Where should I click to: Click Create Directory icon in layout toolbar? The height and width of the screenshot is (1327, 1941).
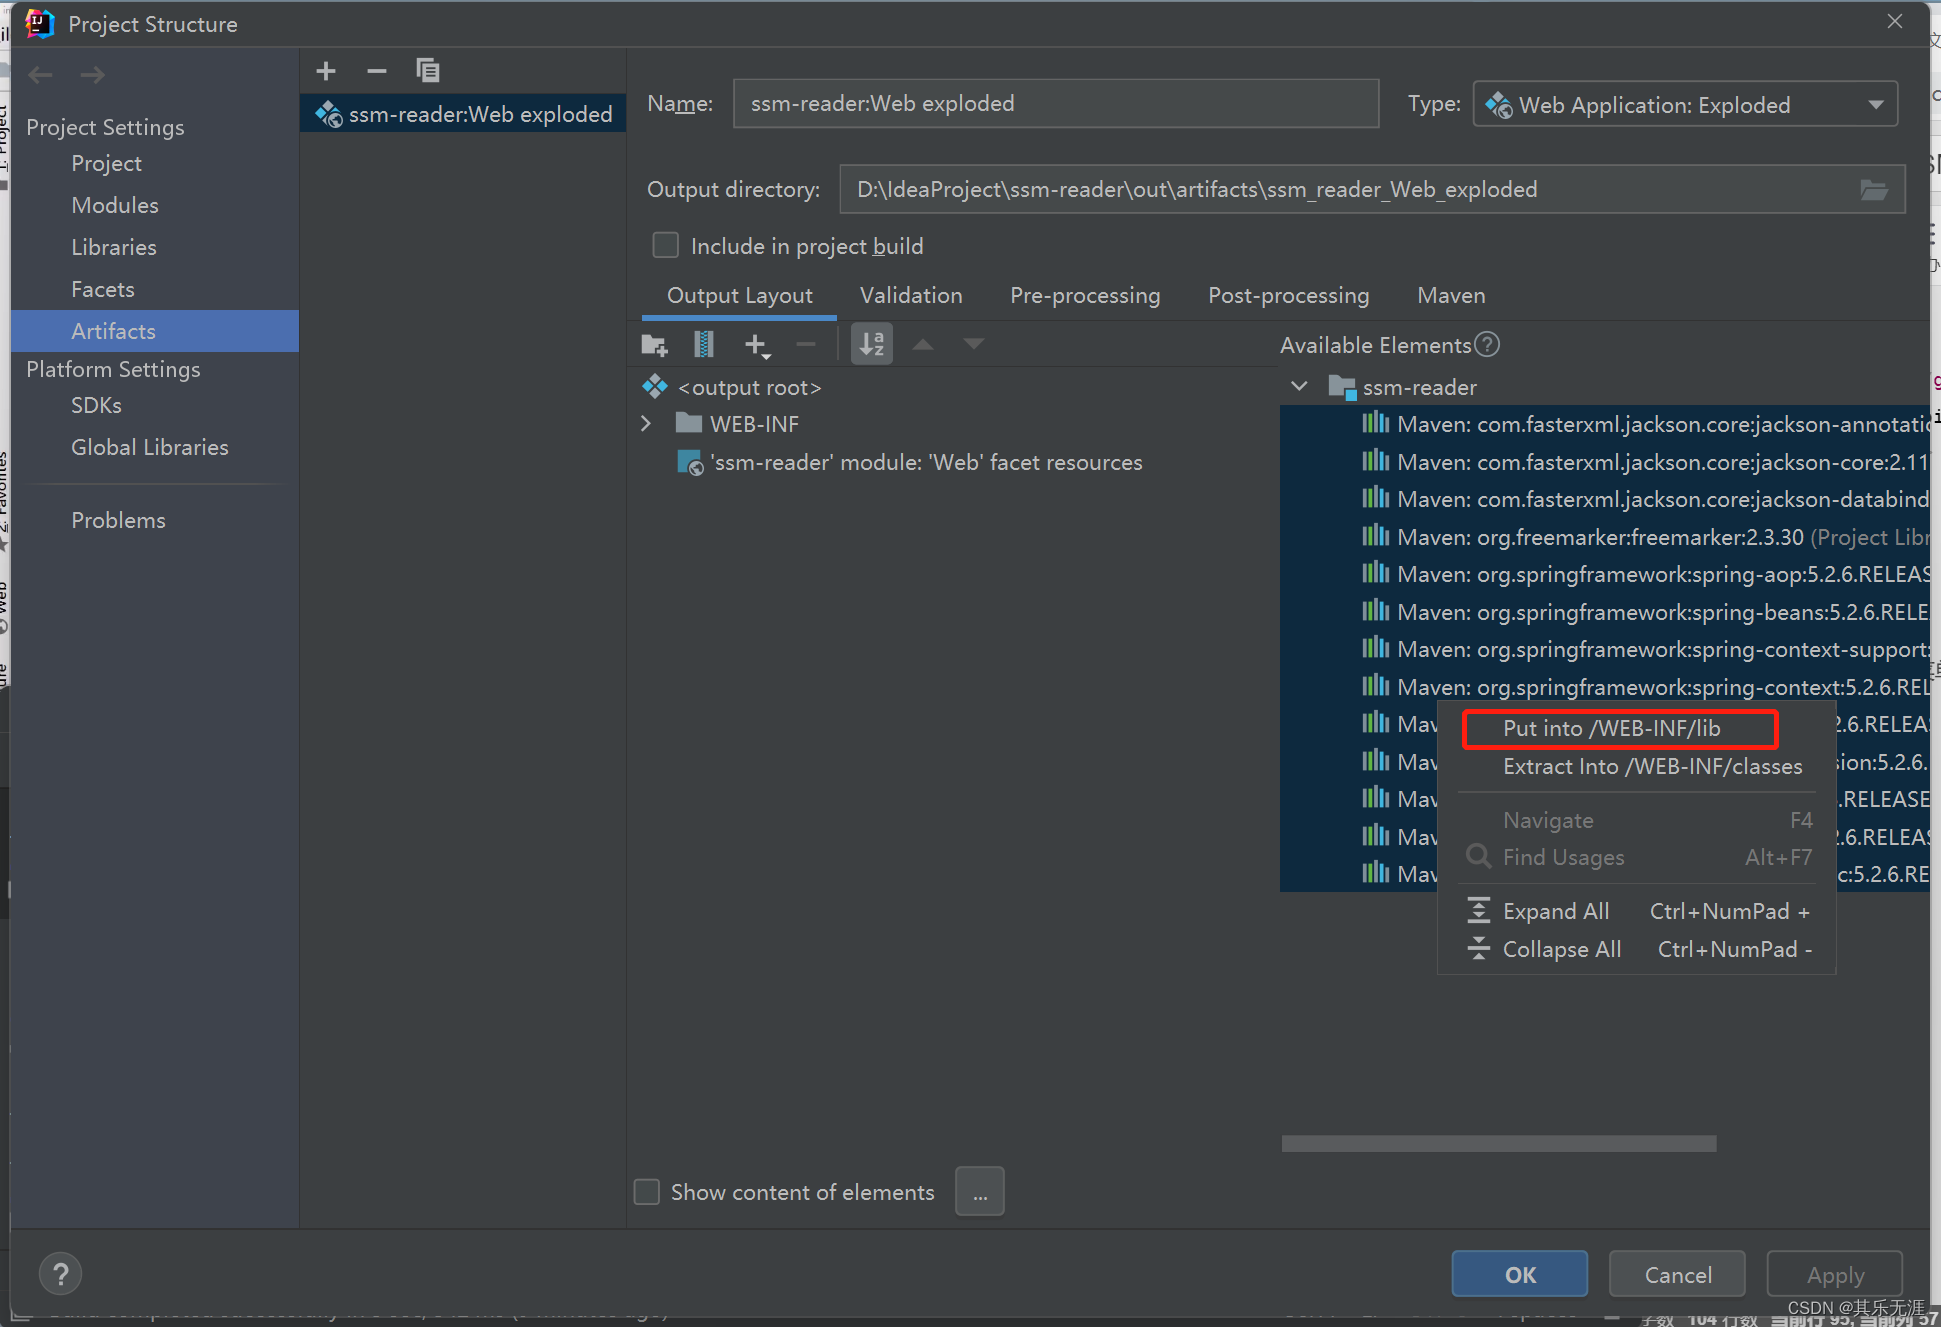pyautogui.click(x=654, y=345)
